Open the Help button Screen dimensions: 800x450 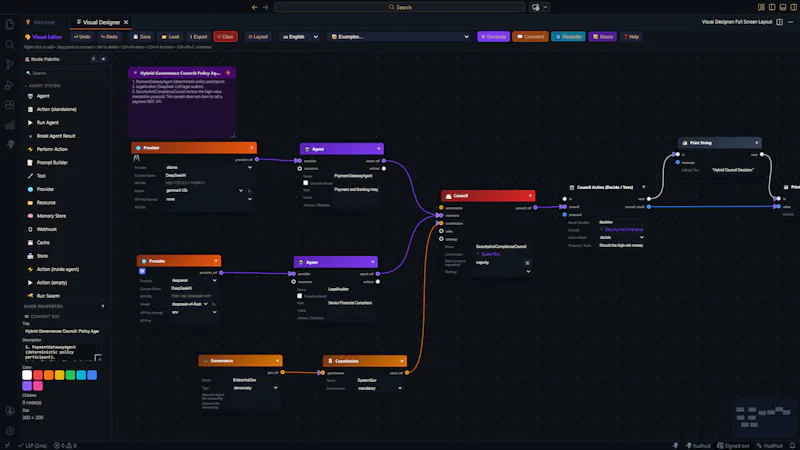[x=631, y=37]
